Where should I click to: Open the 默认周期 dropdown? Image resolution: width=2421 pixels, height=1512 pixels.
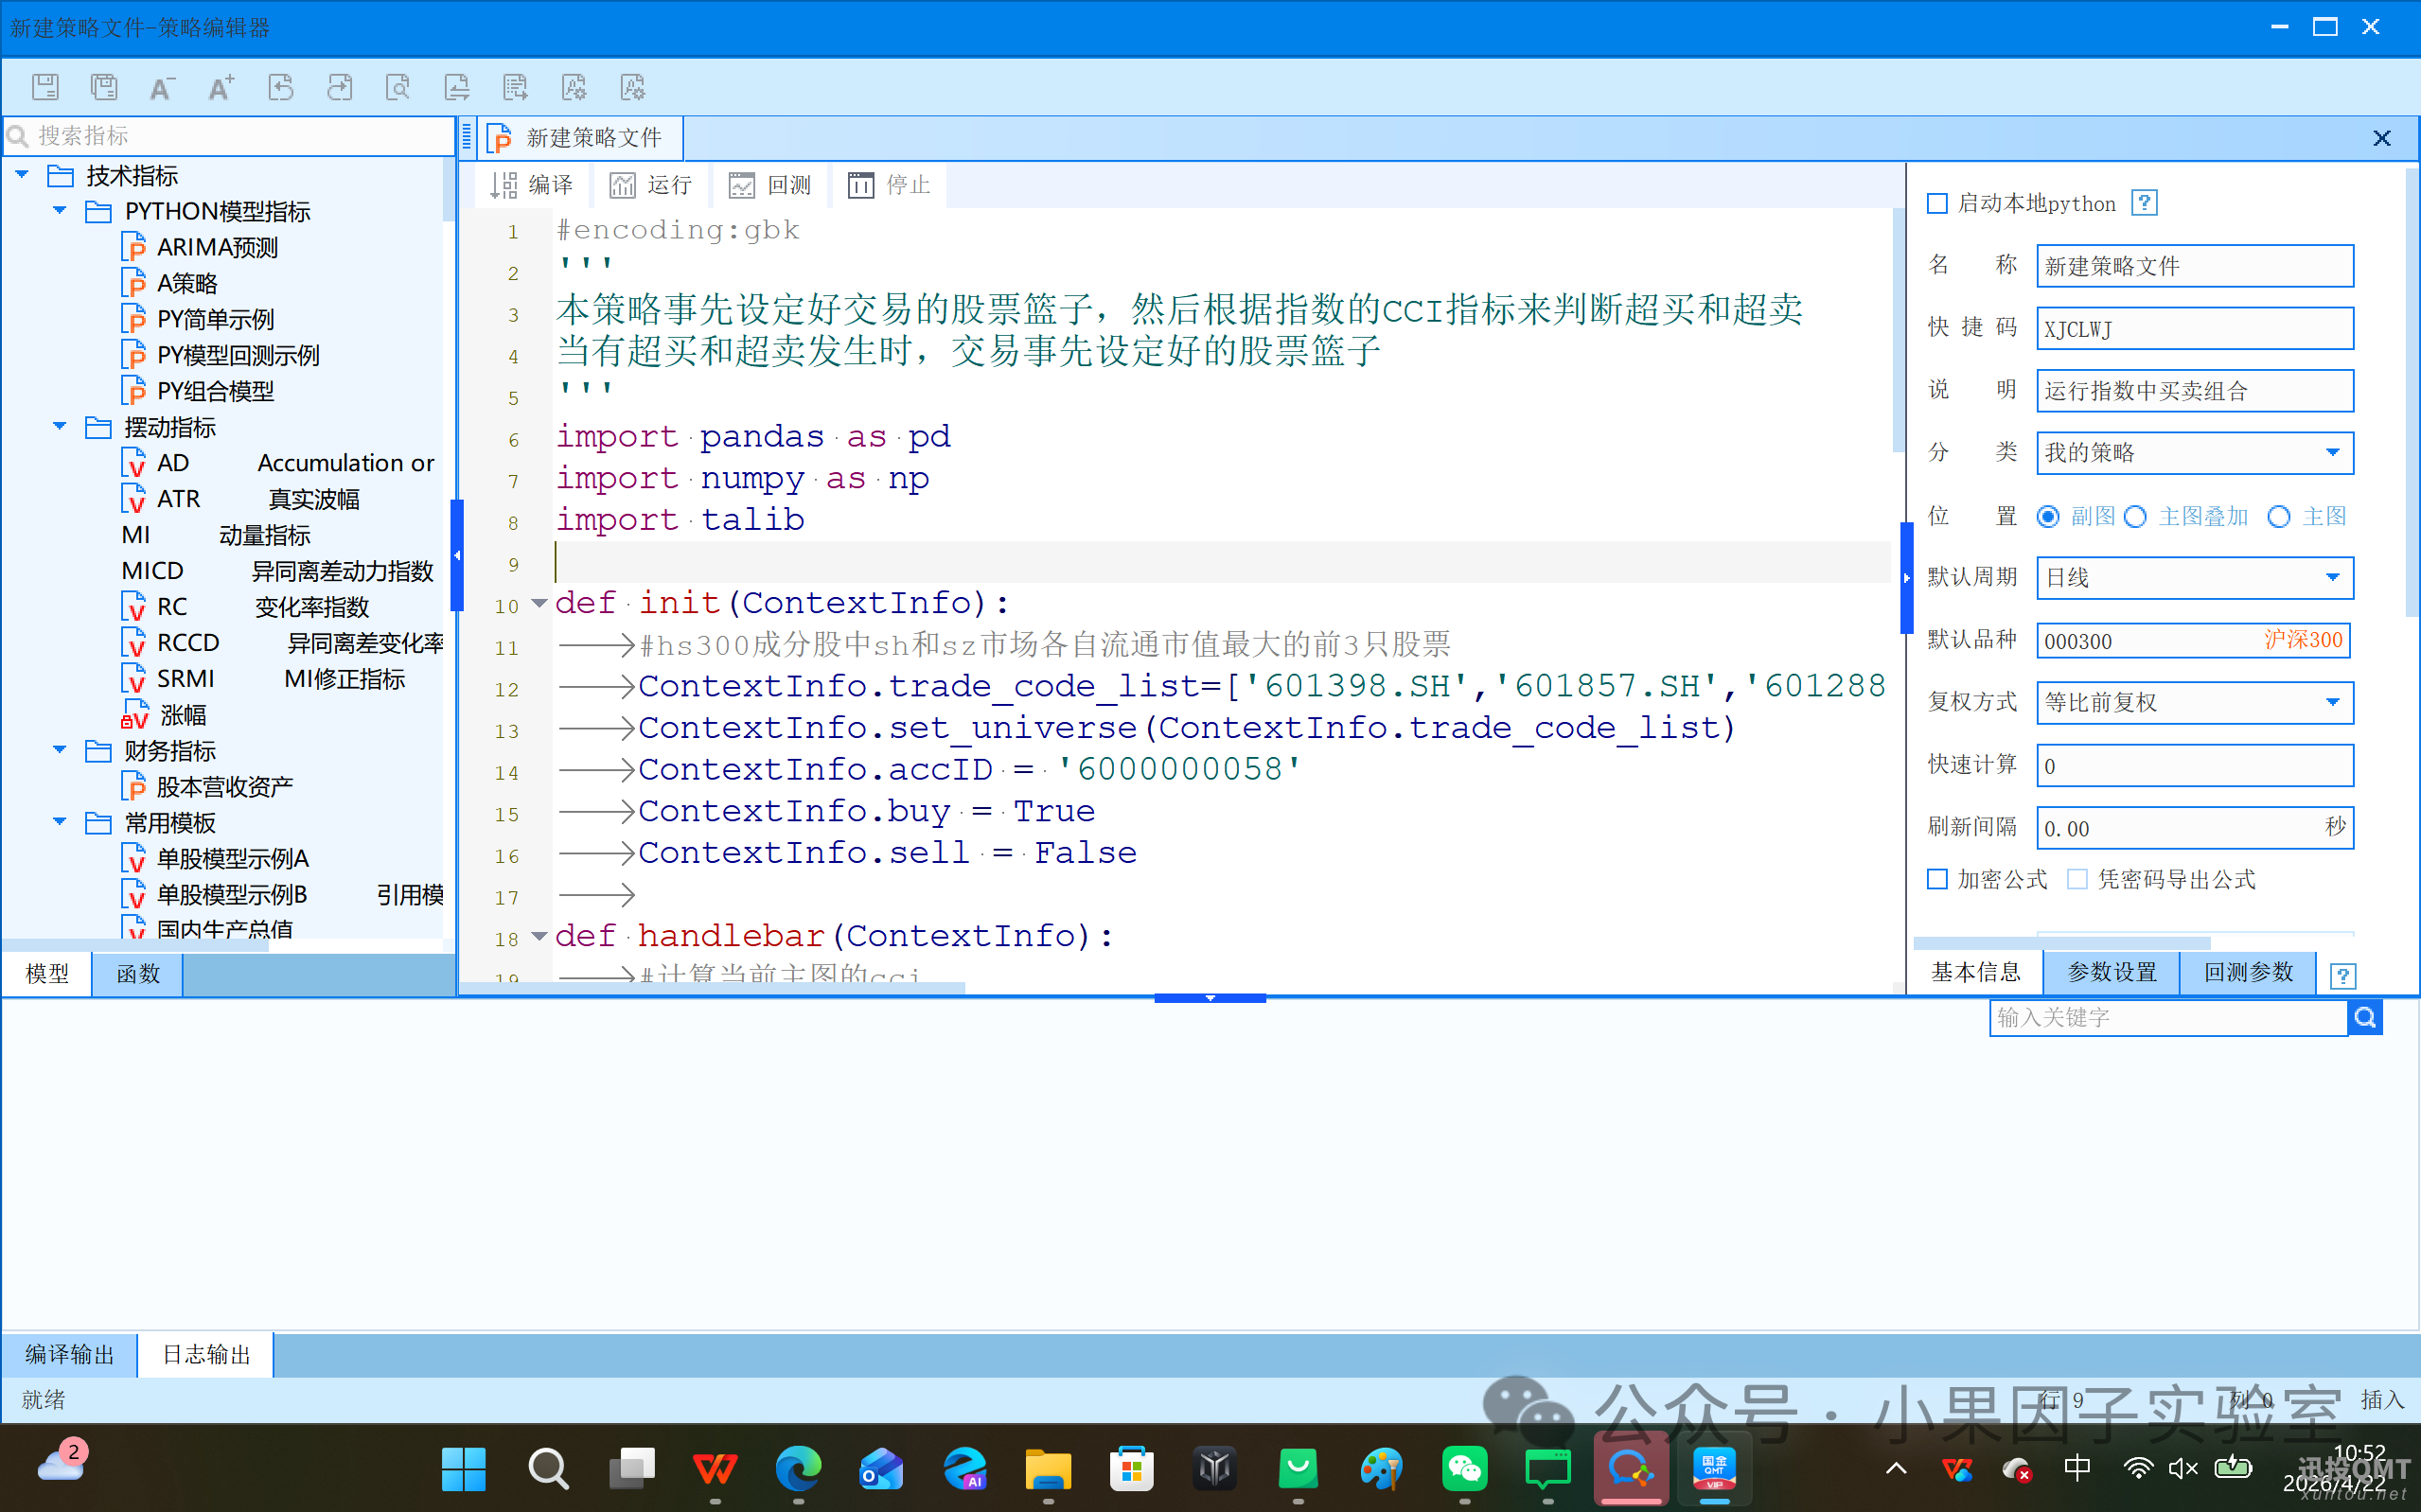[2332, 578]
